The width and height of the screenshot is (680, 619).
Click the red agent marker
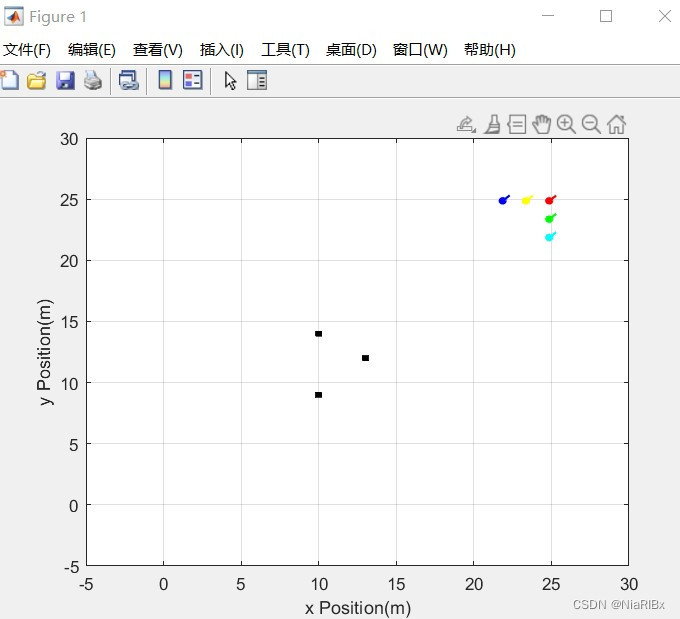click(x=549, y=200)
